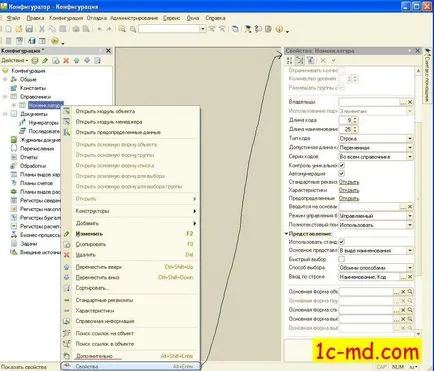Click the Move up arrow icon in Configuration panel
The image size is (434, 371).
click(x=76, y=60)
